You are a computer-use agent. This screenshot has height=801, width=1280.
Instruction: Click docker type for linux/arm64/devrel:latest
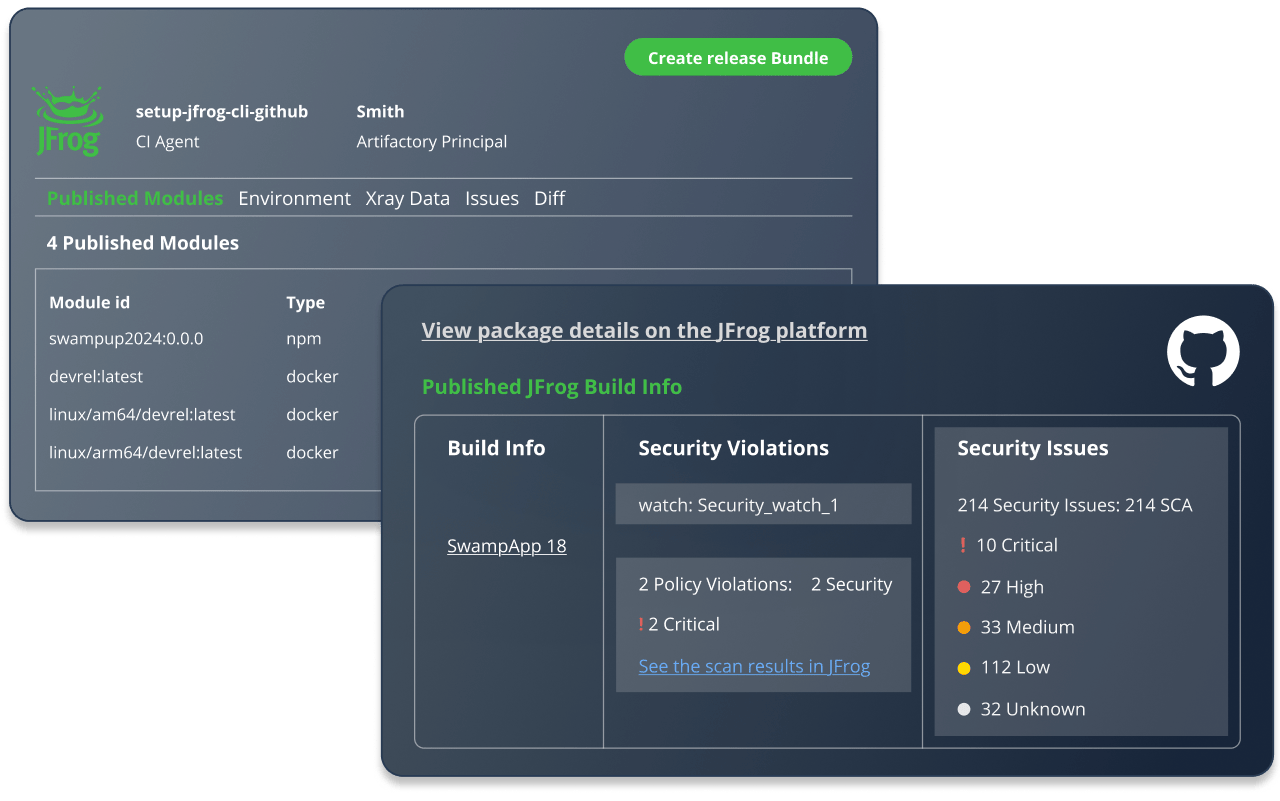click(x=312, y=452)
